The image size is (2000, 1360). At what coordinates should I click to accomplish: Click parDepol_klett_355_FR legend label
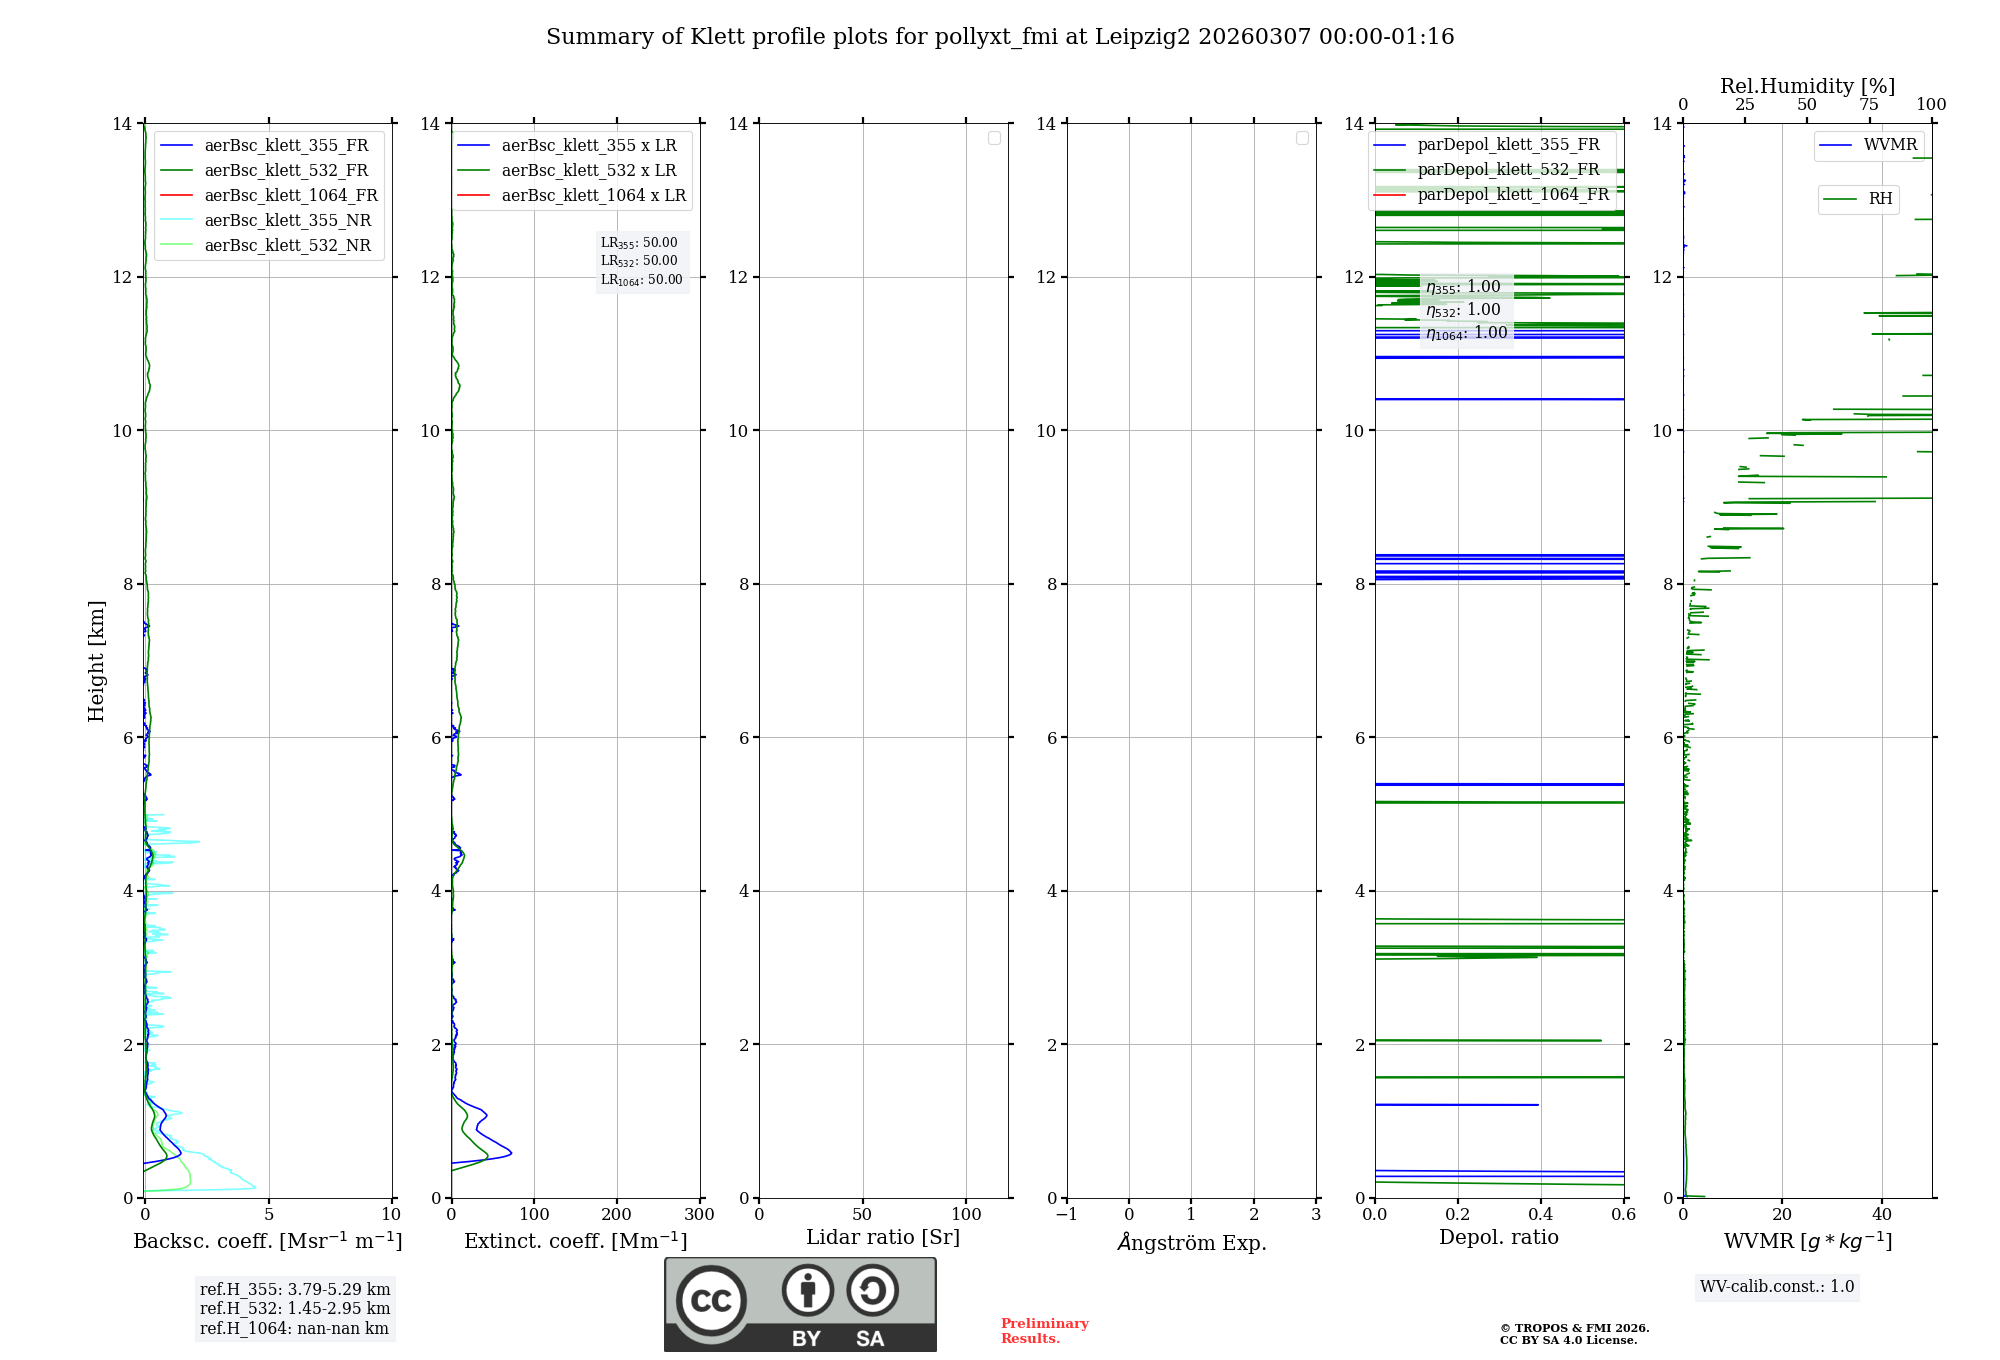[x=1508, y=145]
